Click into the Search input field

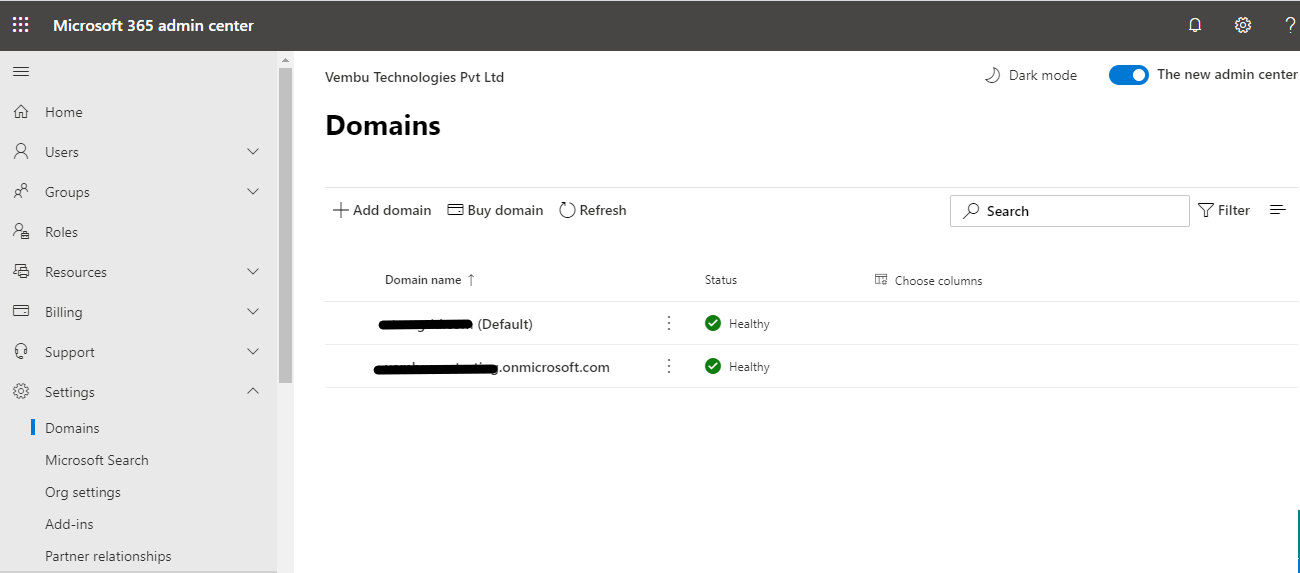click(x=1070, y=211)
